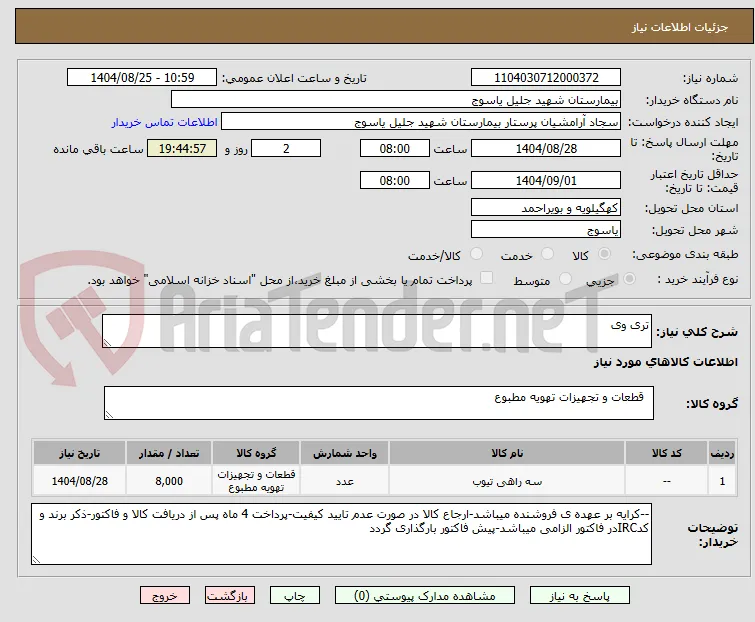This screenshot has width=755, height=622.
Task: Click the ایجاد کننده درخواست field
Action: pos(421,122)
